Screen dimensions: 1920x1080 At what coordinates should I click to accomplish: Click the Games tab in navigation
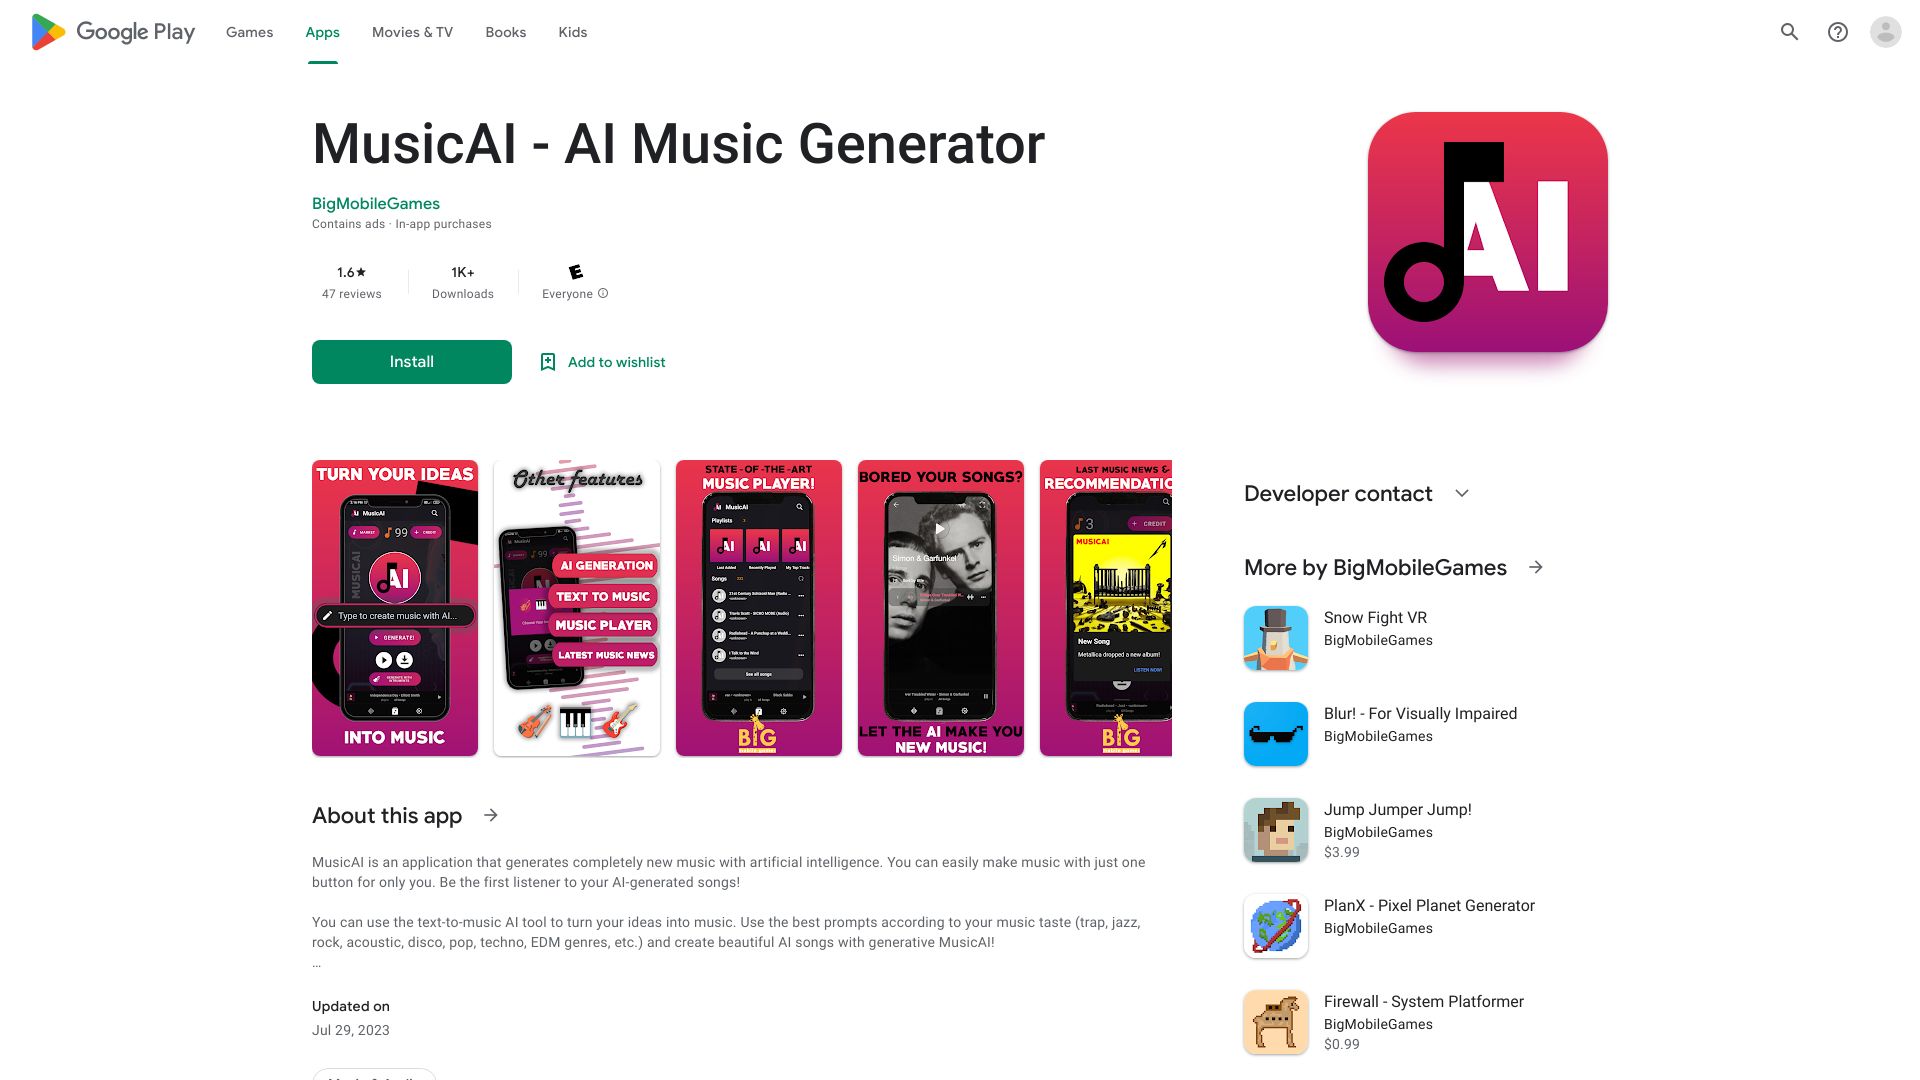pyautogui.click(x=248, y=32)
